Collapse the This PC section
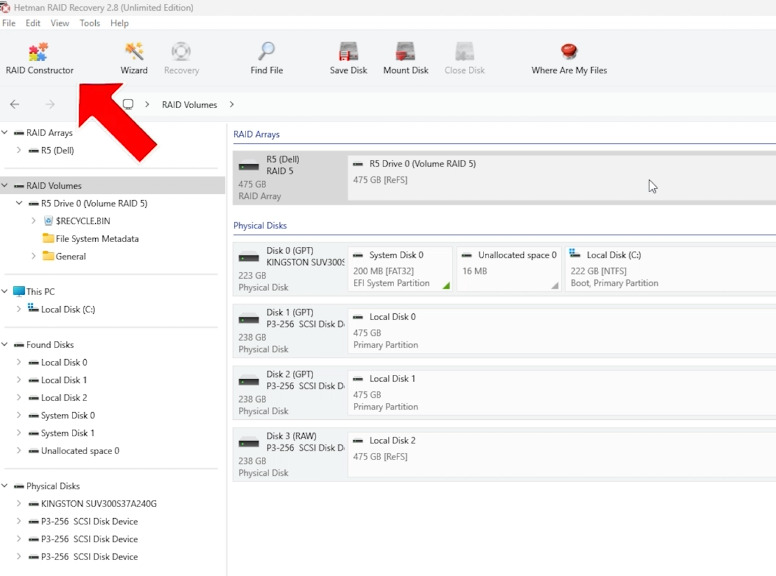Image resolution: width=776 pixels, height=576 pixels. tap(5, 291)
